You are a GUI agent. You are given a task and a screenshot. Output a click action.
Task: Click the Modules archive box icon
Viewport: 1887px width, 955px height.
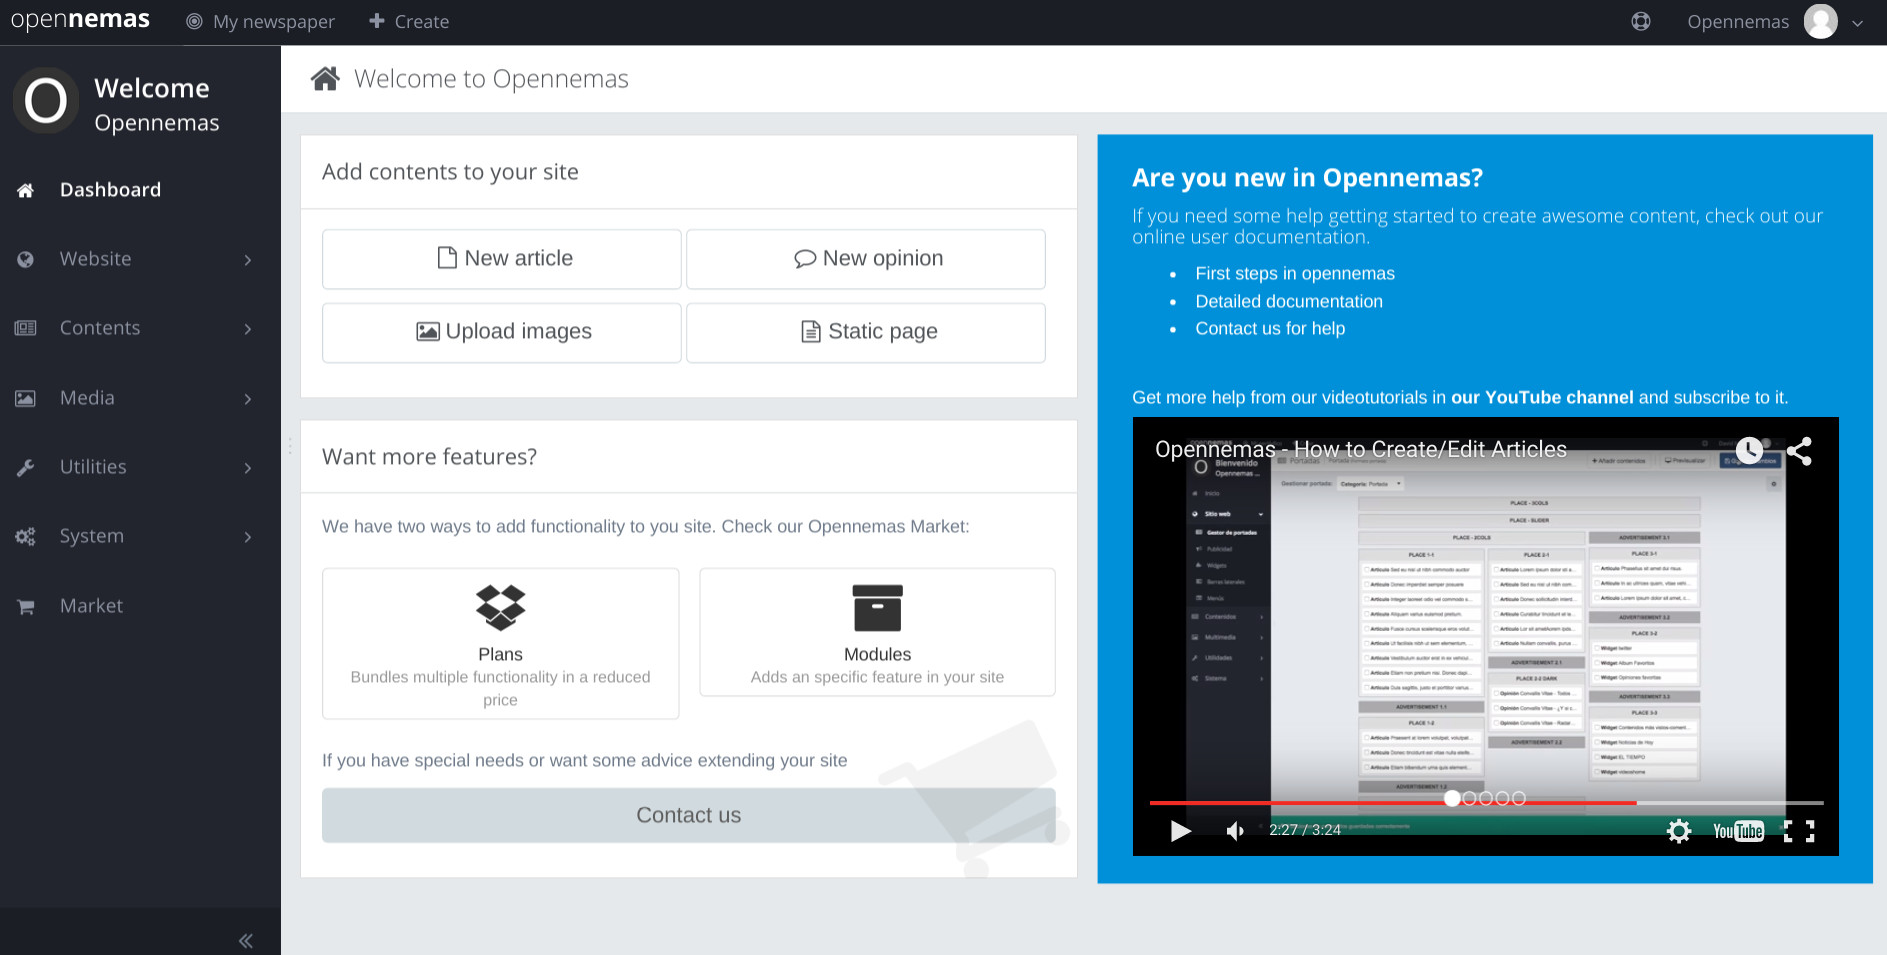click(x=877, y=608)
